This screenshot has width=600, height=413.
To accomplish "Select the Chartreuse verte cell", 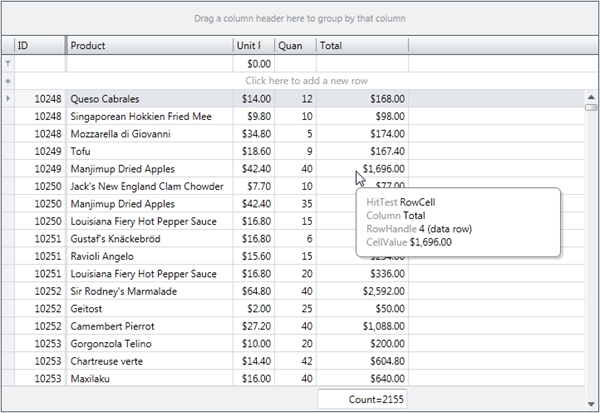I will click(x=150, y=361).
